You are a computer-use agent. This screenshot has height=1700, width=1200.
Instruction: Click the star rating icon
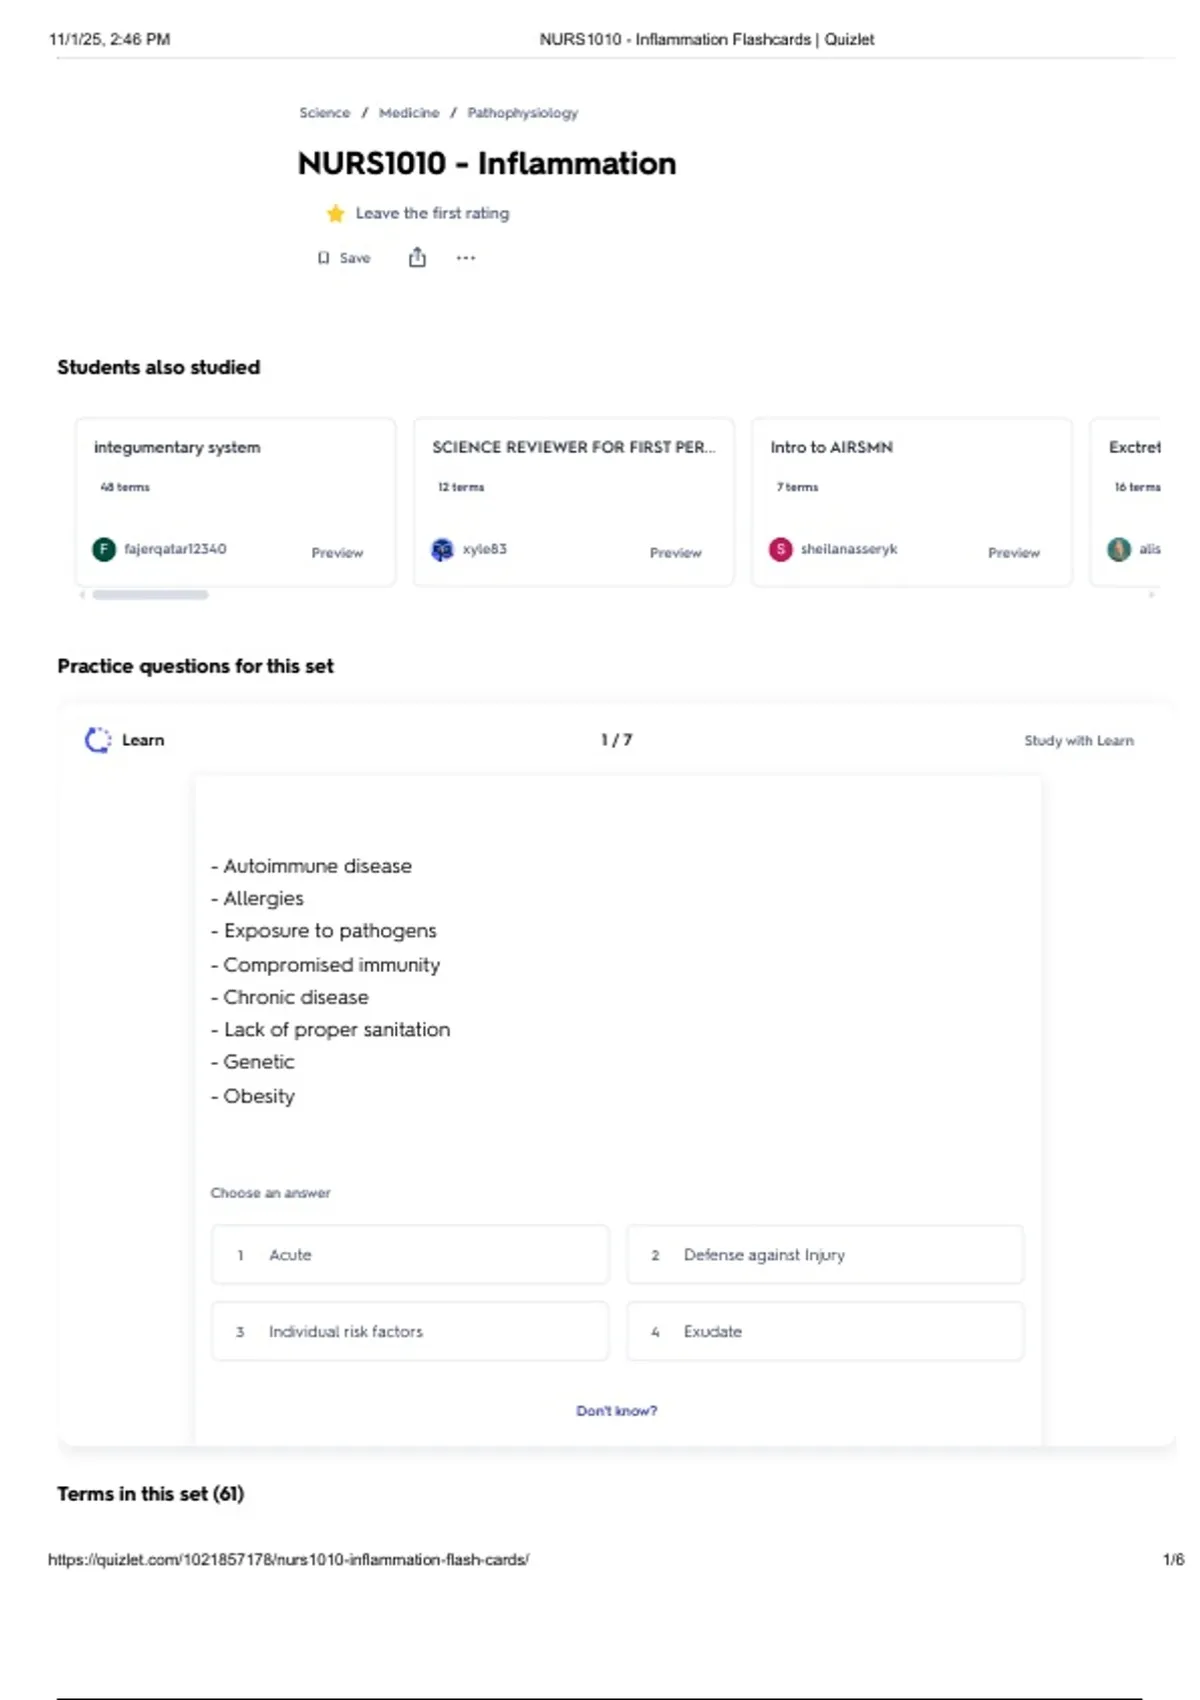(x=335, y=213)
